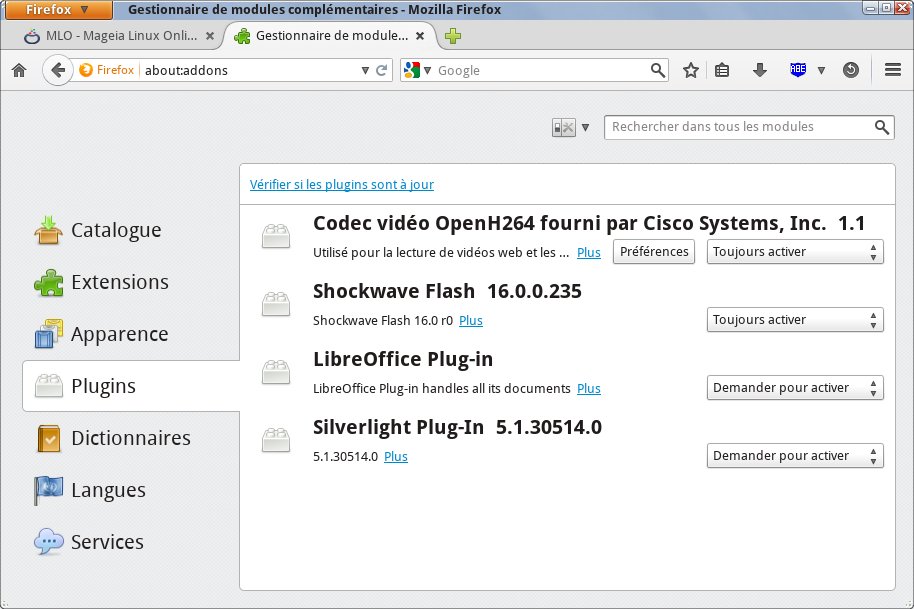Select Silverlight Plug-In 5.1.30514.0 title
The height and width of the screenshot is (609, 914).
[x=457, y=427]
